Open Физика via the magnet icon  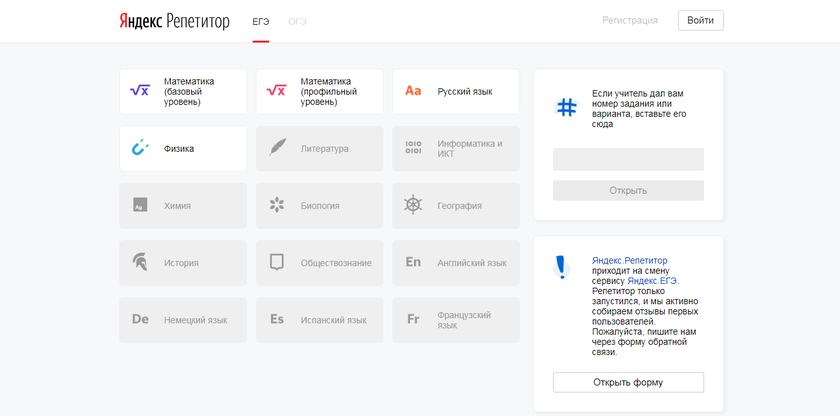coord(140,148)
